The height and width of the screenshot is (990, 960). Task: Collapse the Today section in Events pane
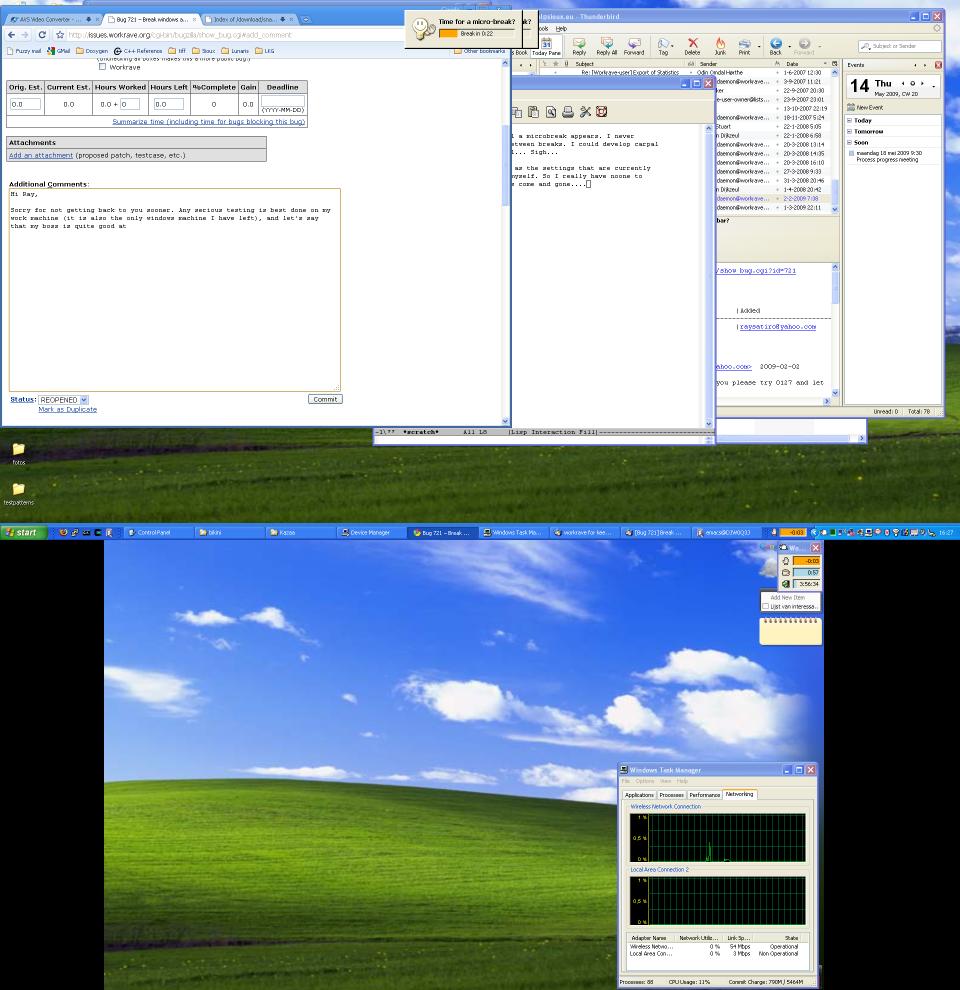click(x=850, y=120)
